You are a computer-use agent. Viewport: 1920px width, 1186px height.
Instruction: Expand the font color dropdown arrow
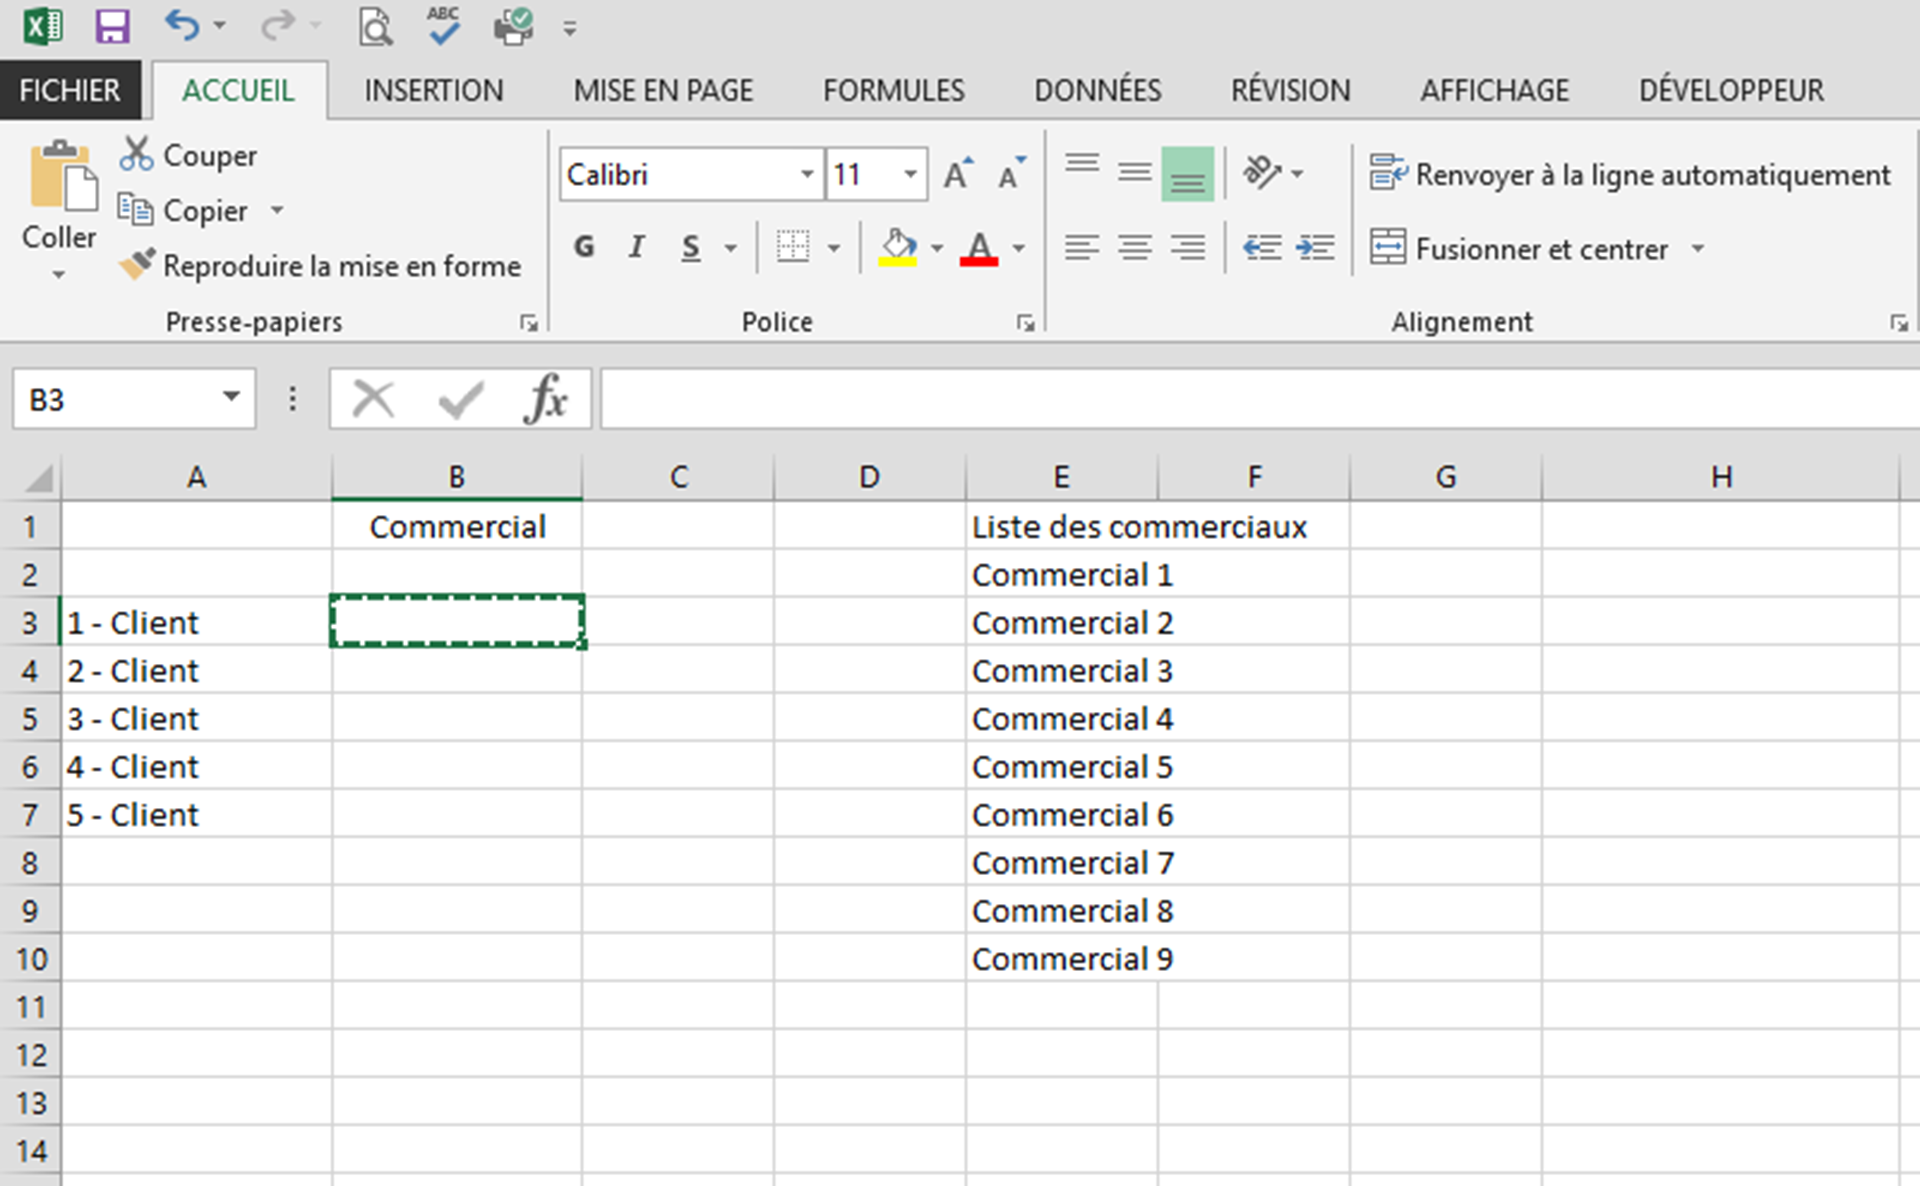(1019, 248)
